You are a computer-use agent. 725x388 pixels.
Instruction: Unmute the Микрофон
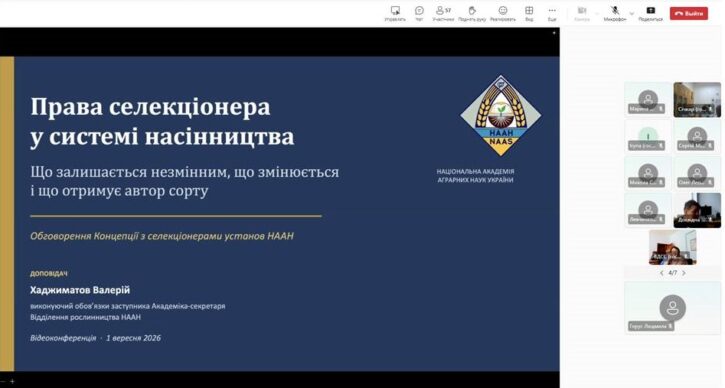[x=615, y=14]
